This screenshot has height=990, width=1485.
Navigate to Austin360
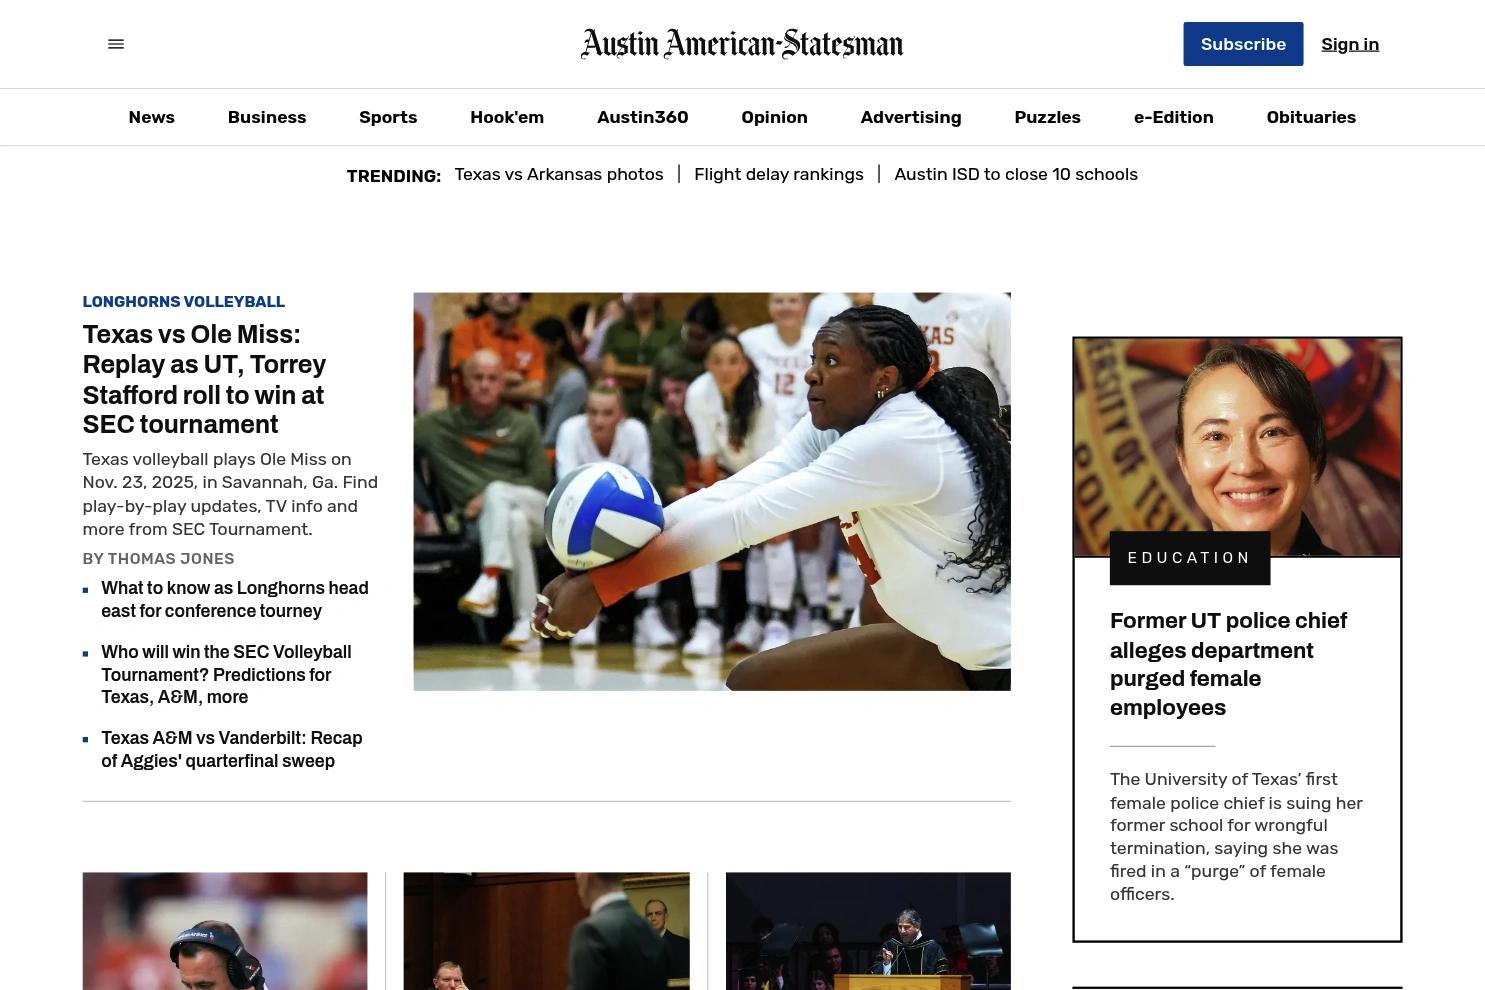tap(643, 117)
